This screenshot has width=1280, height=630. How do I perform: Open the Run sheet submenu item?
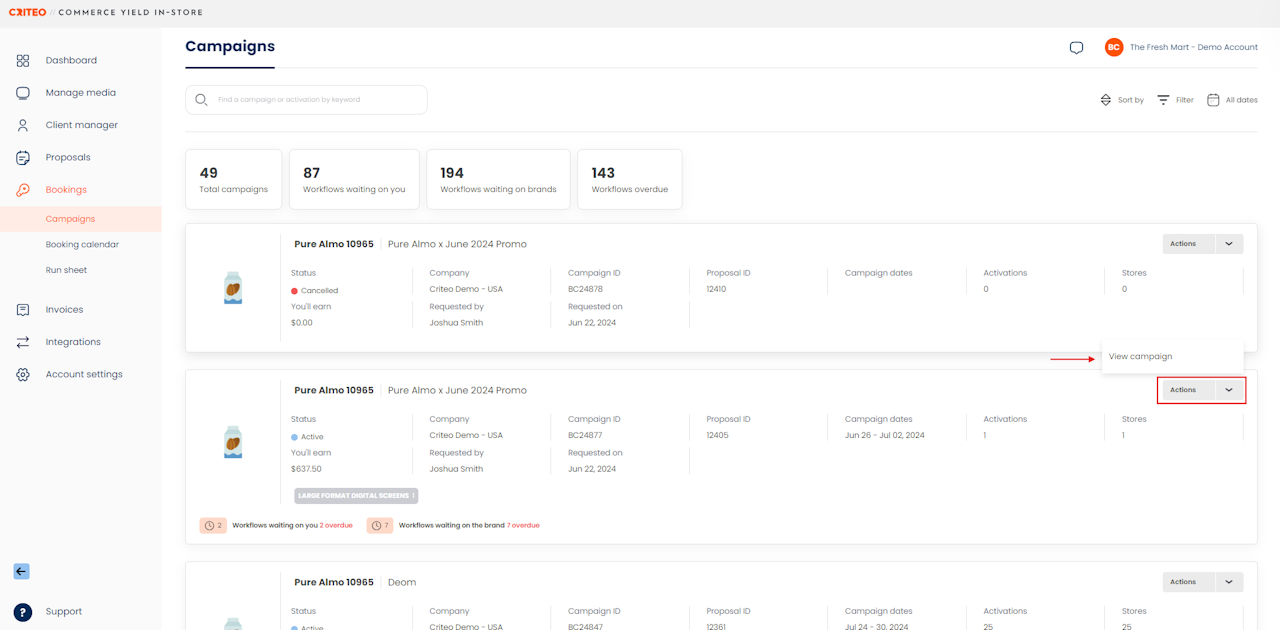point(66,270)
